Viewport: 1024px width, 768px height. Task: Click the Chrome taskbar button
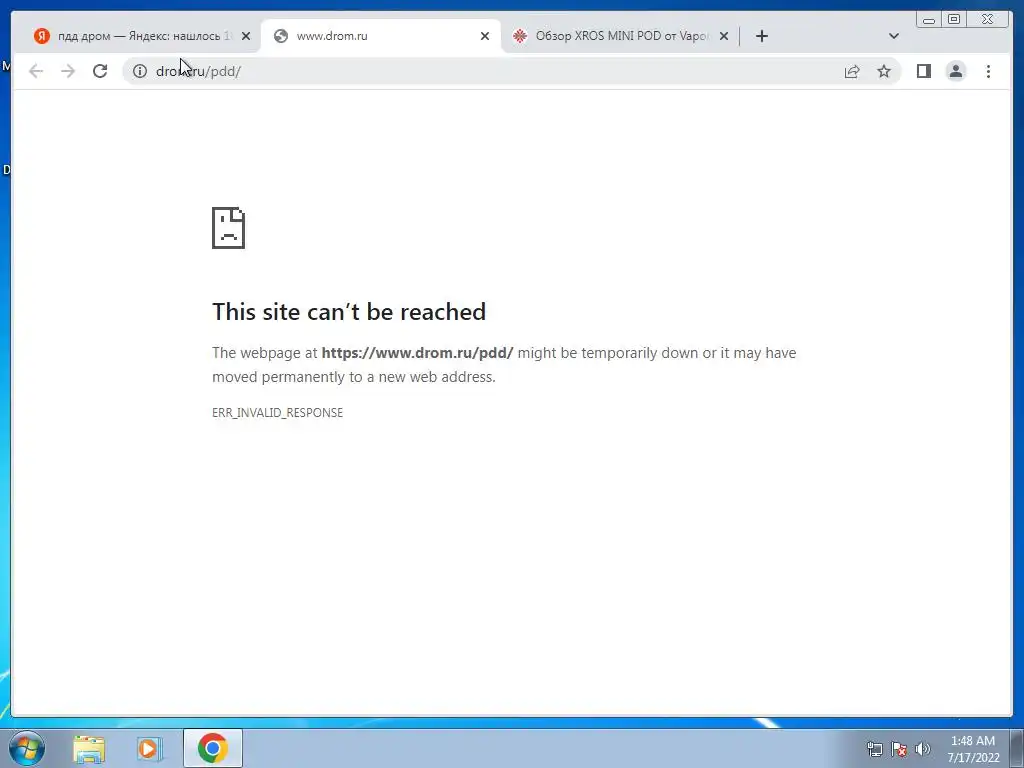click(x=213, y=748)
